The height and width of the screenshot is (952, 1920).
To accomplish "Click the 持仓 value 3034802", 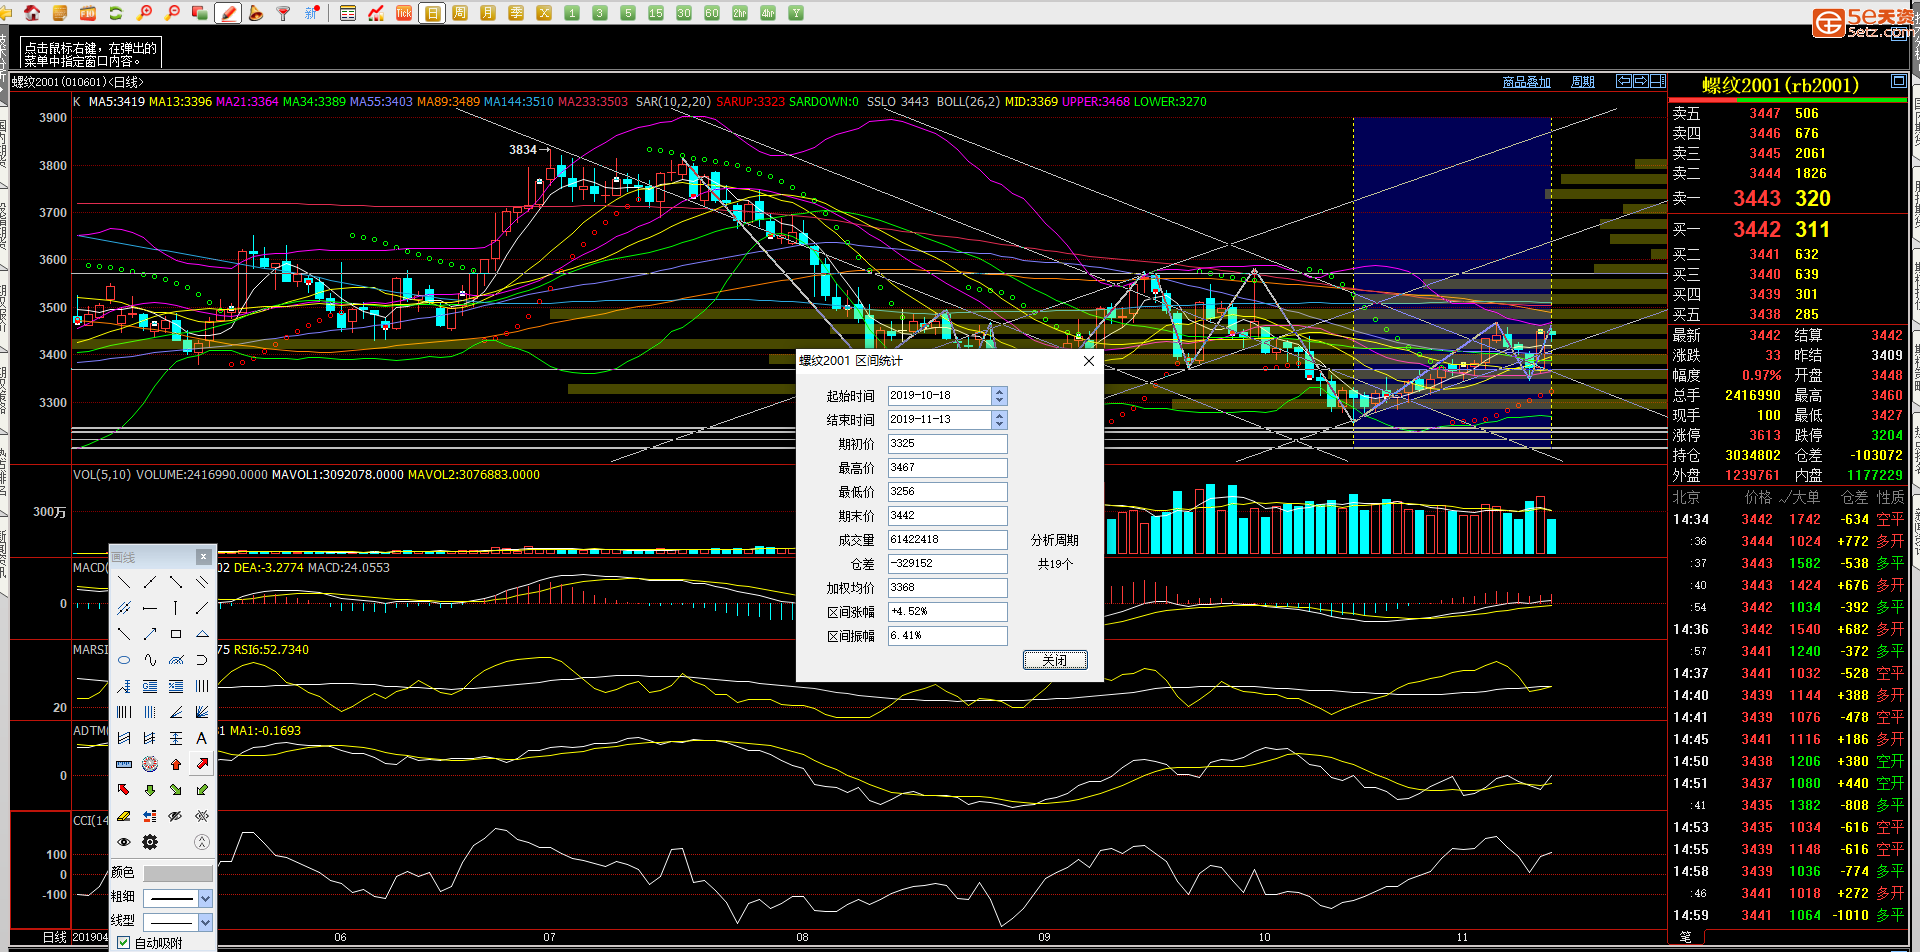I will [1752, 455].
